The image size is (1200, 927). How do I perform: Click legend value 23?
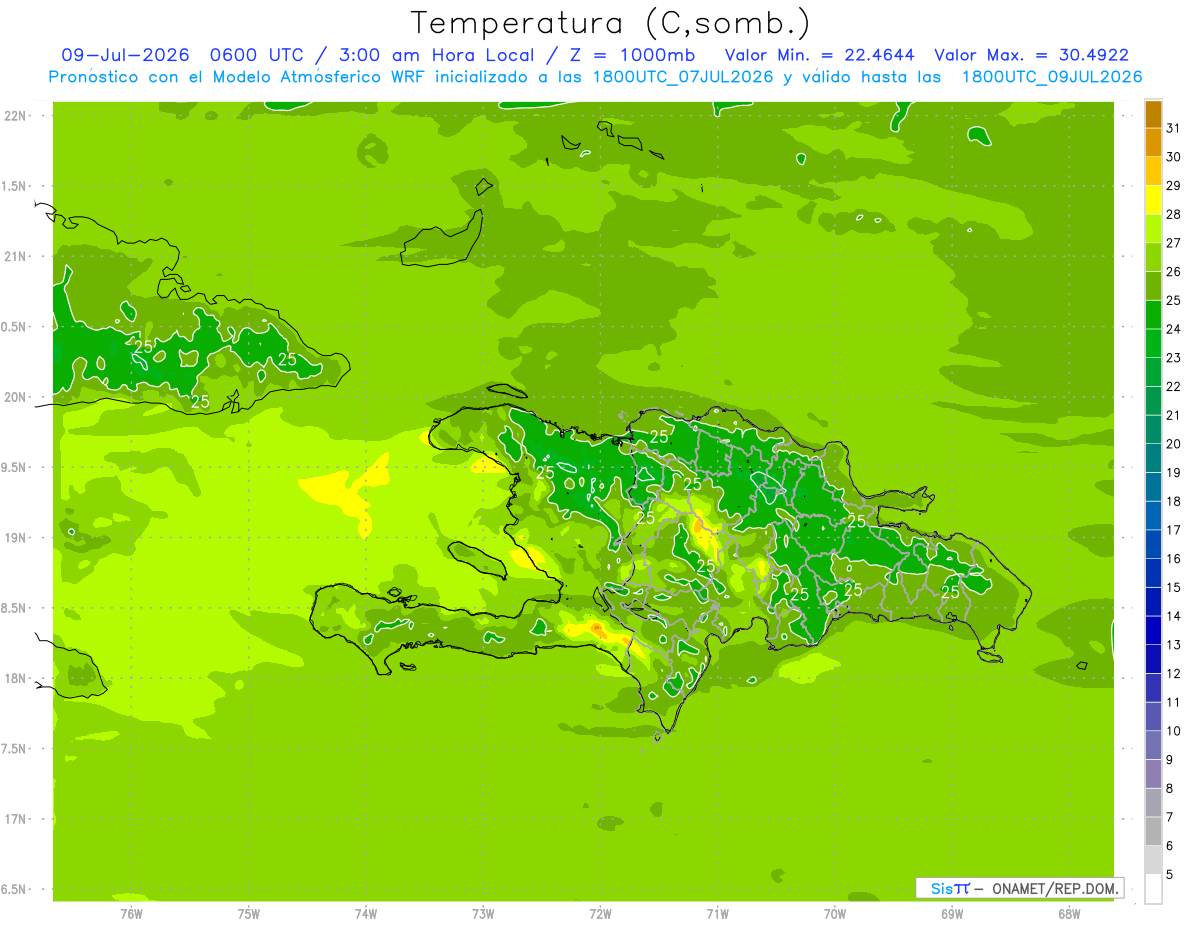pos(1174,358)
